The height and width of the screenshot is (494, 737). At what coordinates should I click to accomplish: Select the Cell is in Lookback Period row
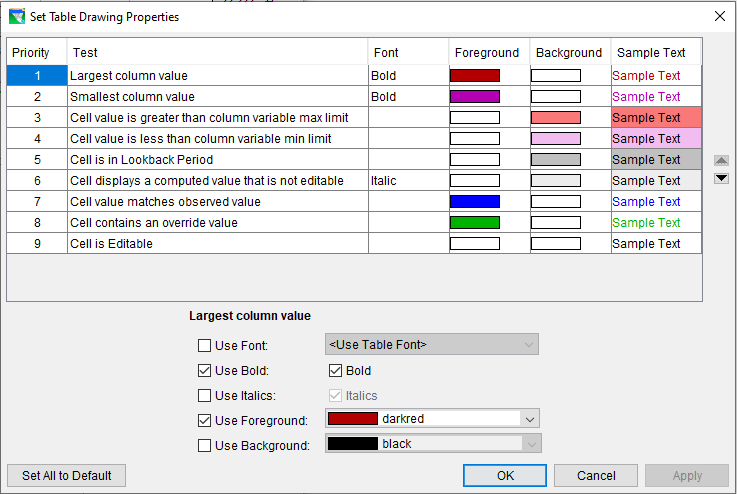coord(354,160)
